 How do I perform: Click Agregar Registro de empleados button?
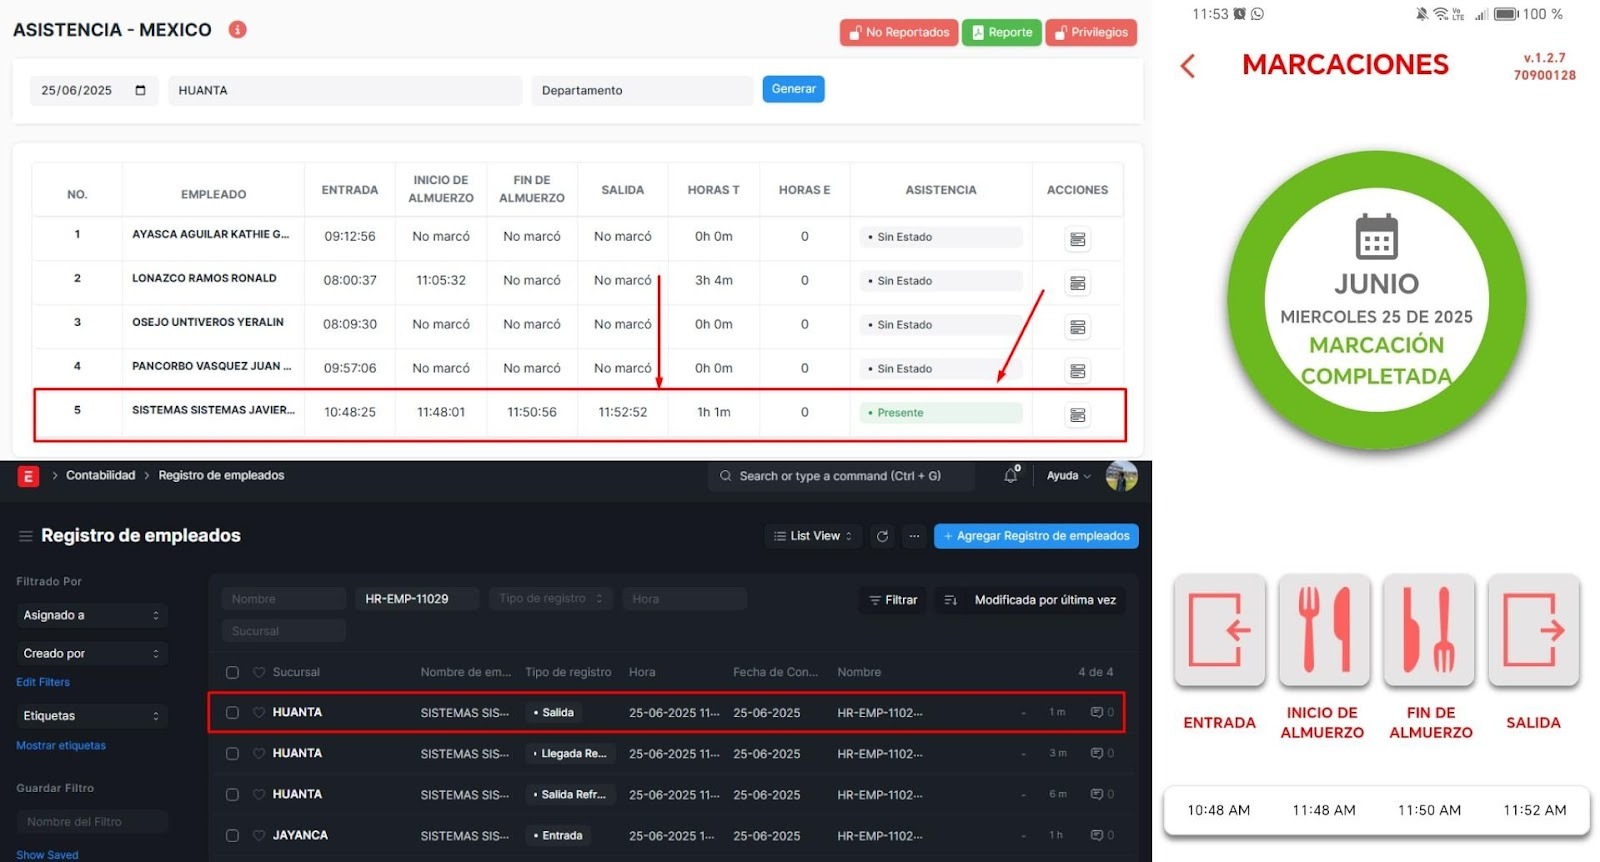coord(1036,536)
